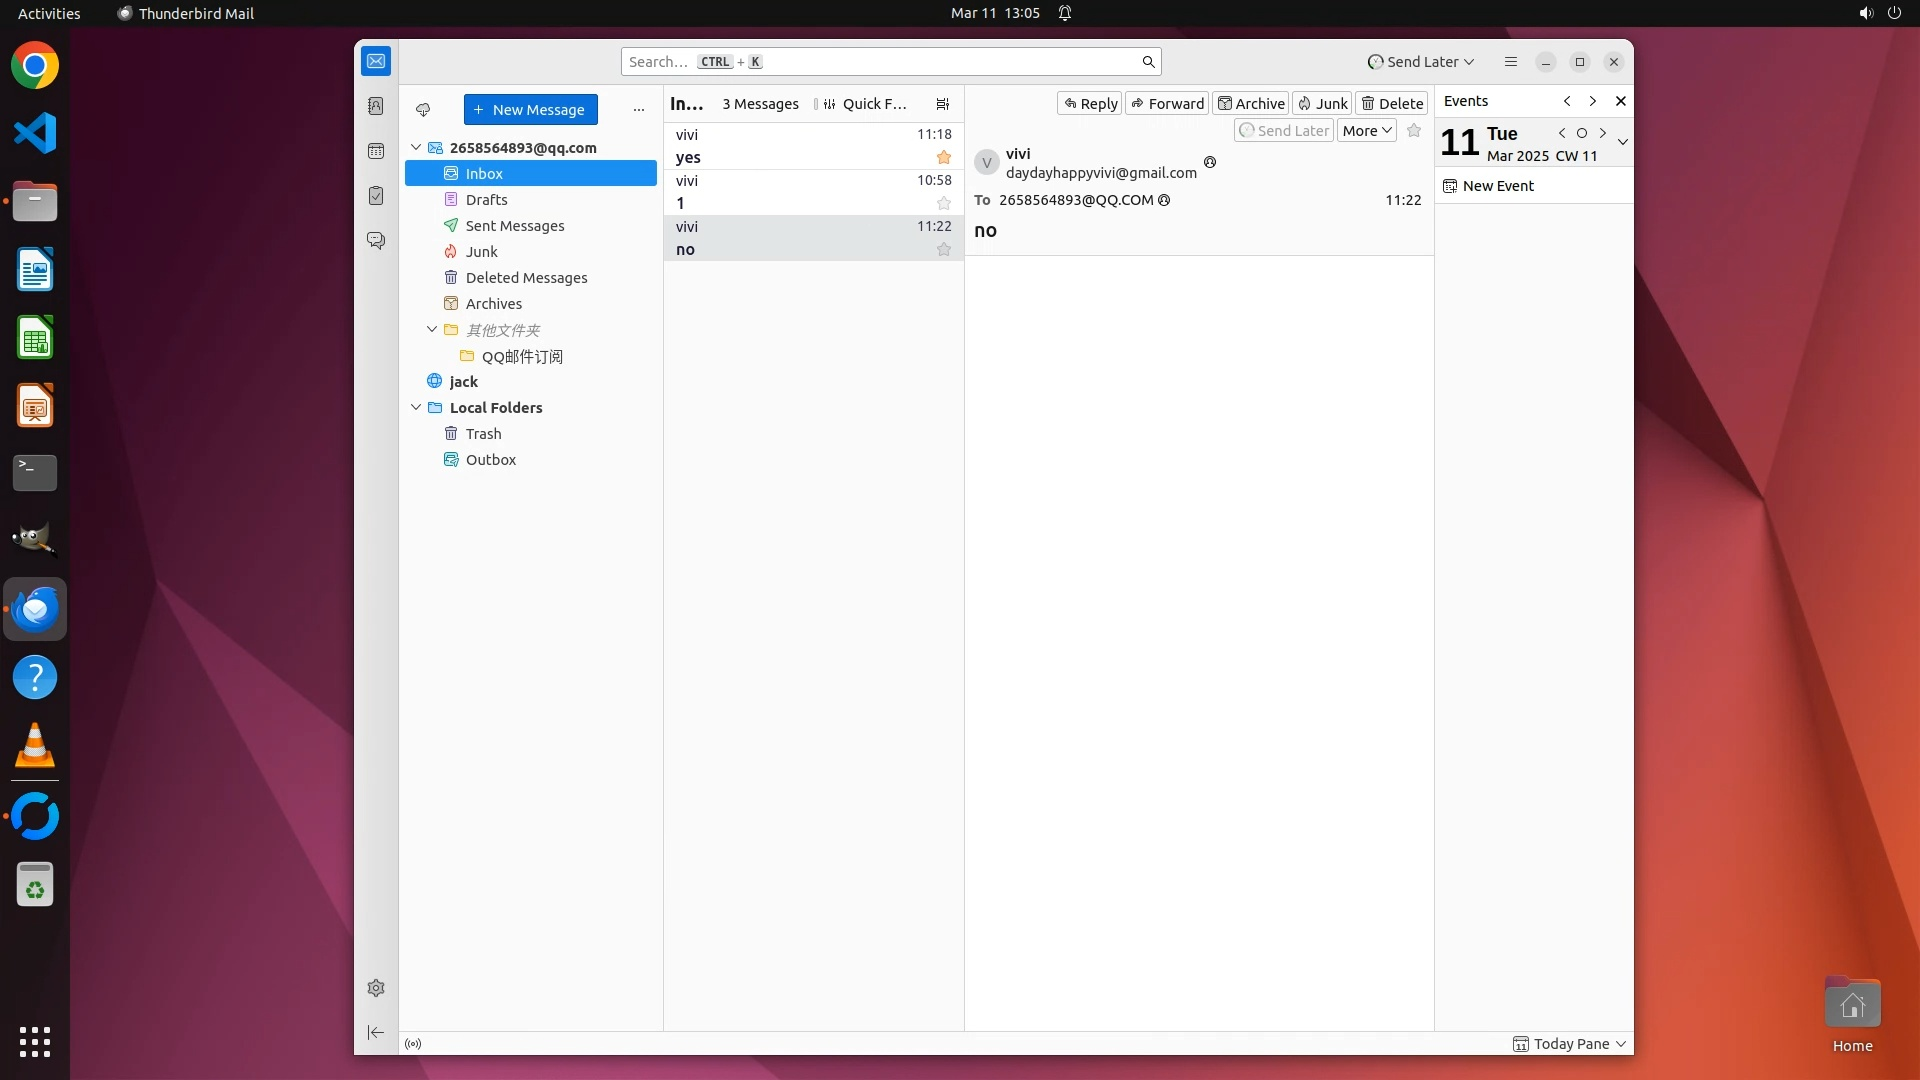This screenshot has width=1920, height=1080.
Task: Open the hamburger application menu
Action: pos(1510,62)
